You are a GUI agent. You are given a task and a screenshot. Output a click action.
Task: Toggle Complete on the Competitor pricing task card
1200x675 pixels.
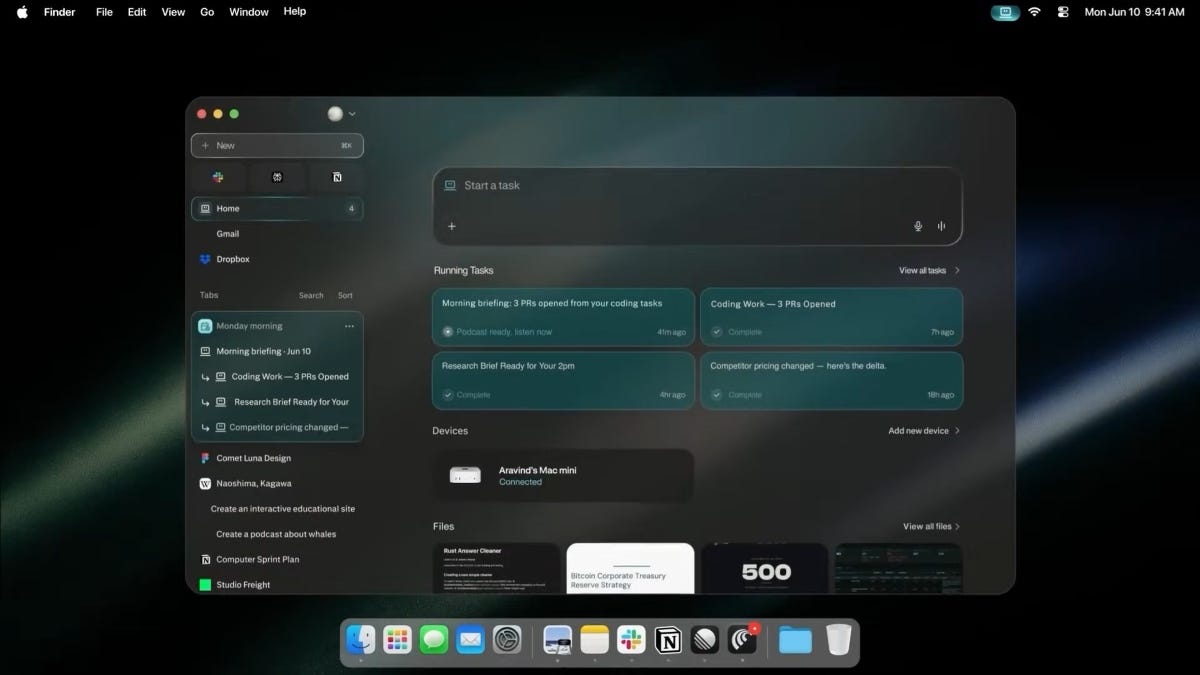pyautogui.click(x=716, y=394)
